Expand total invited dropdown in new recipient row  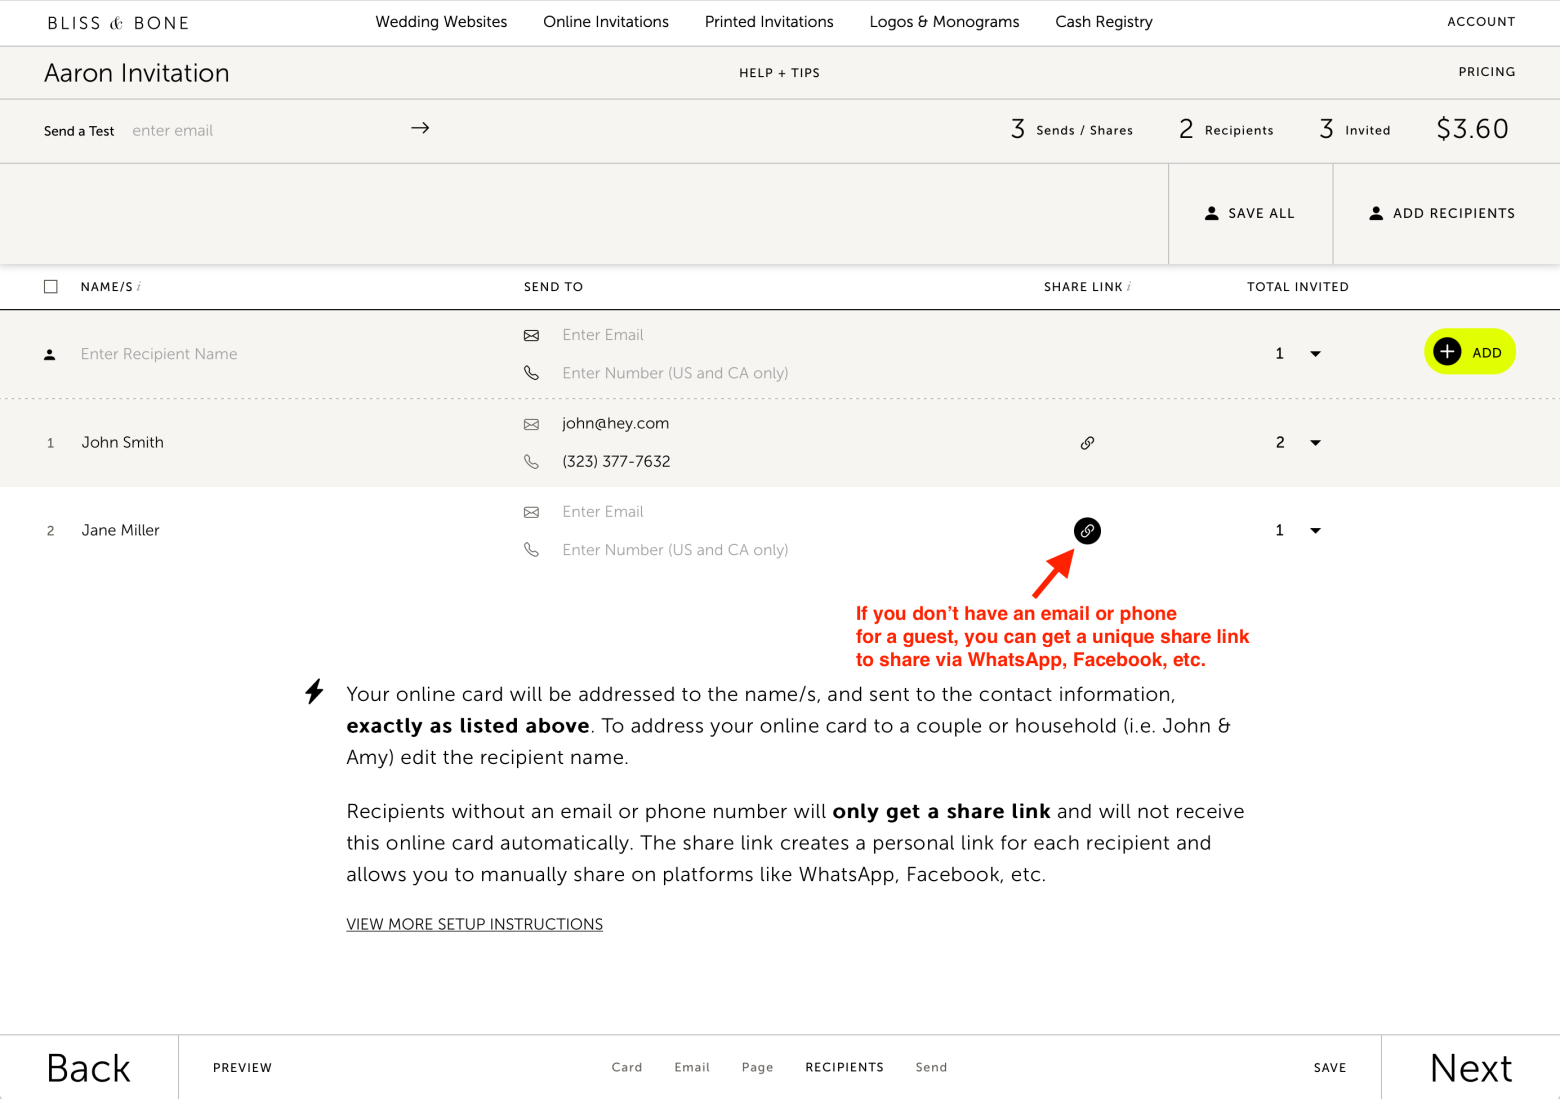click(x=1315, y=354)
